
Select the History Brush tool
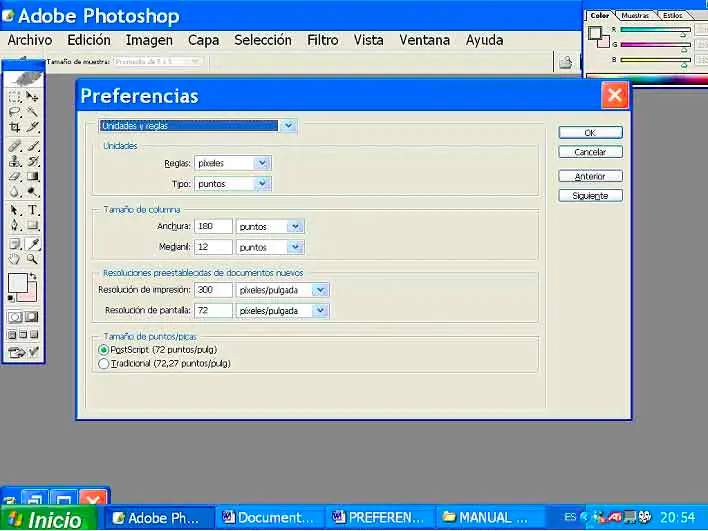32,161
